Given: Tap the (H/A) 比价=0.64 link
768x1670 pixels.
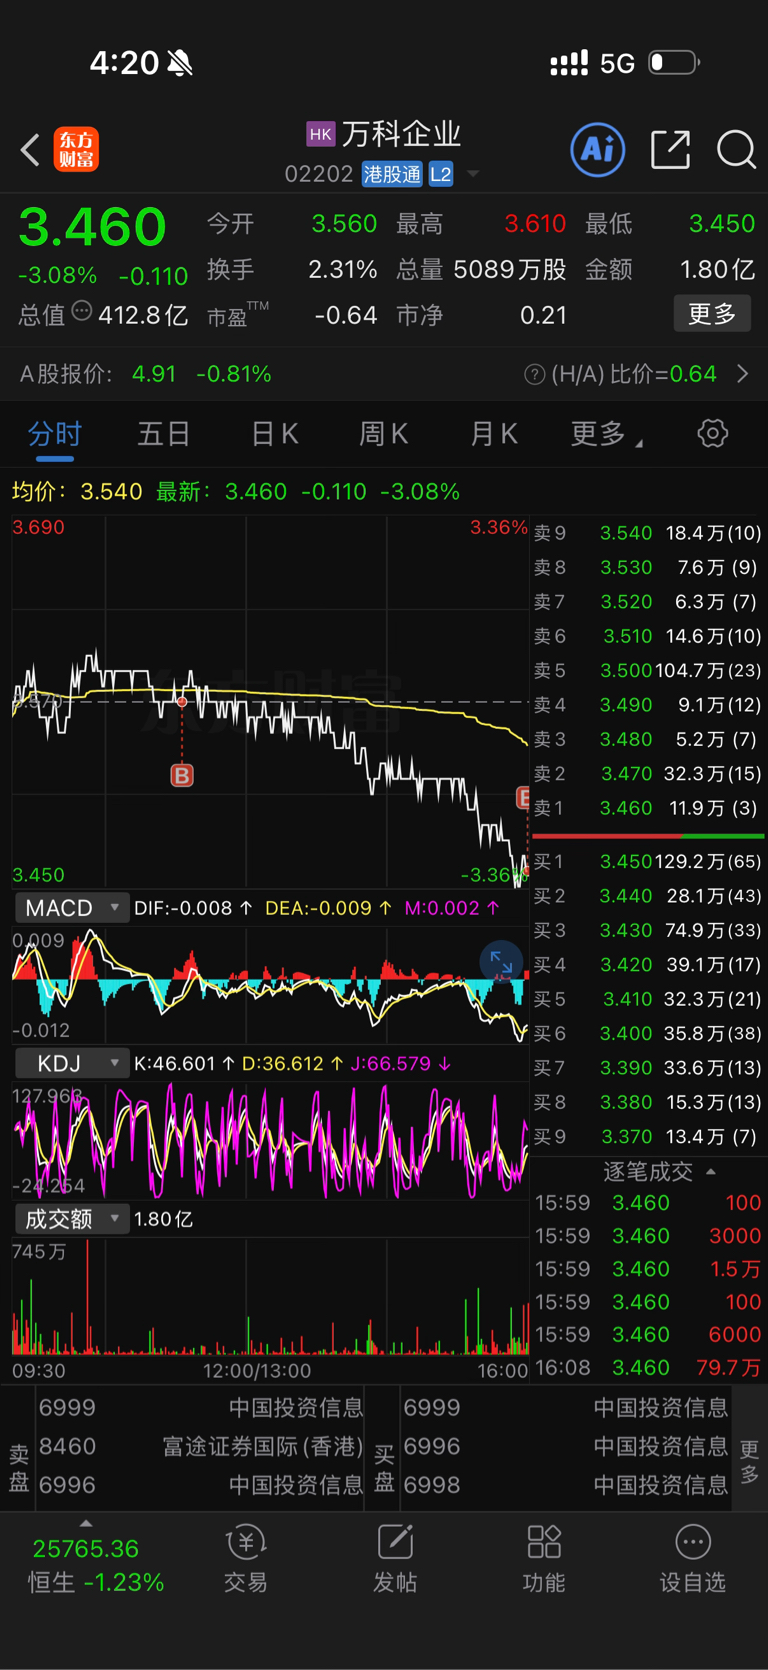Looking at the screenshot, I should tap(634, 374).
